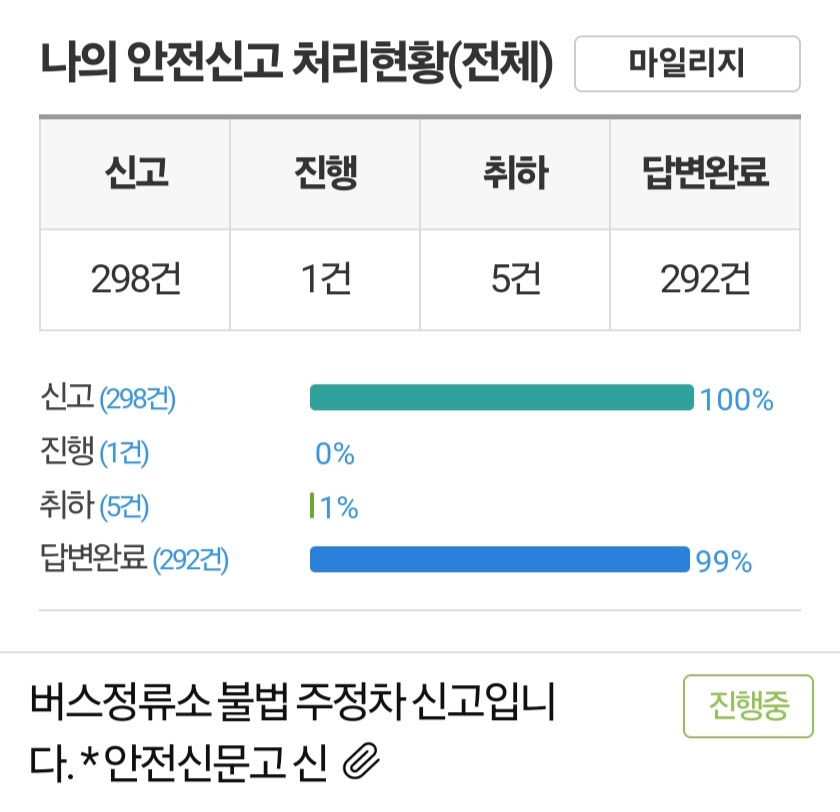Click the 신고 (298건) chart label
The width and height of the screenshot is (840, 812).
[108, 397]
